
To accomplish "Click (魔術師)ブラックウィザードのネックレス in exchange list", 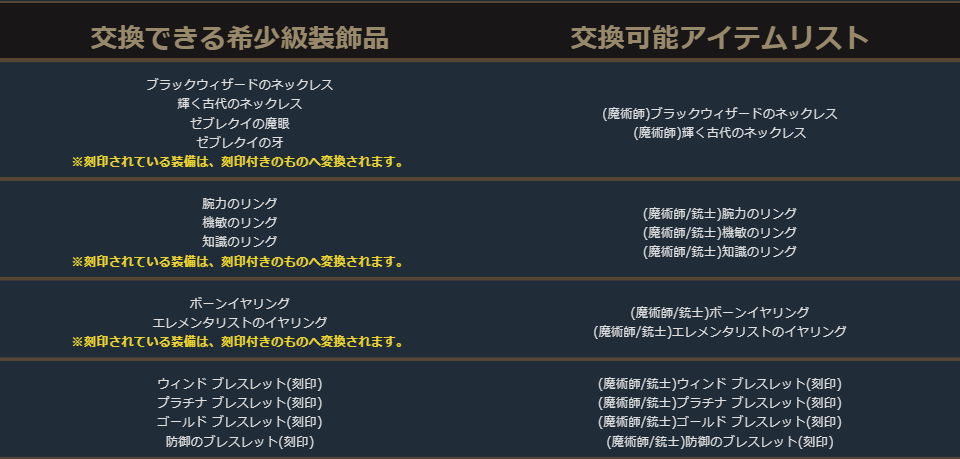I will 719,113.
